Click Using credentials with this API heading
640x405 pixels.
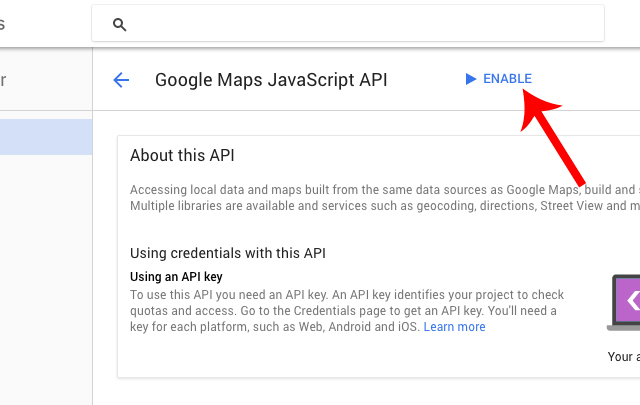click(x=228, y=253)
